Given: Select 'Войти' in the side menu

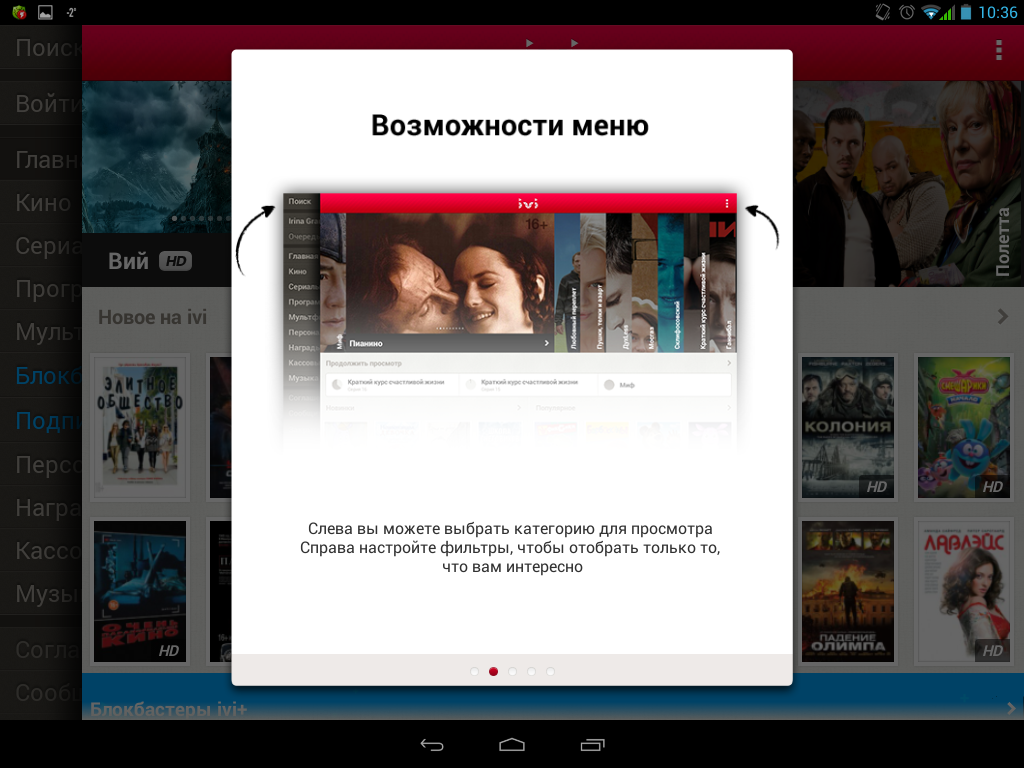Looking at the screenshot, I should coord(41,103).
